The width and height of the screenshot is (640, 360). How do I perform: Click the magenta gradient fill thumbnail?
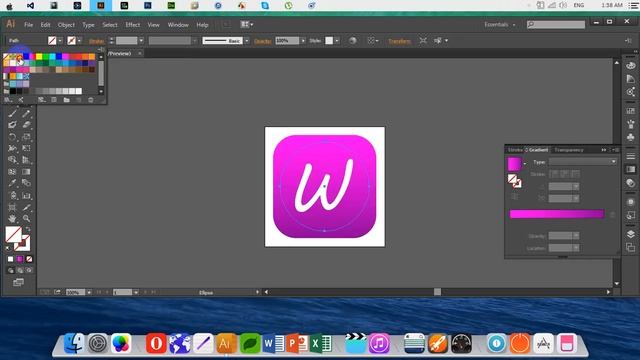[x=514, y=164]
